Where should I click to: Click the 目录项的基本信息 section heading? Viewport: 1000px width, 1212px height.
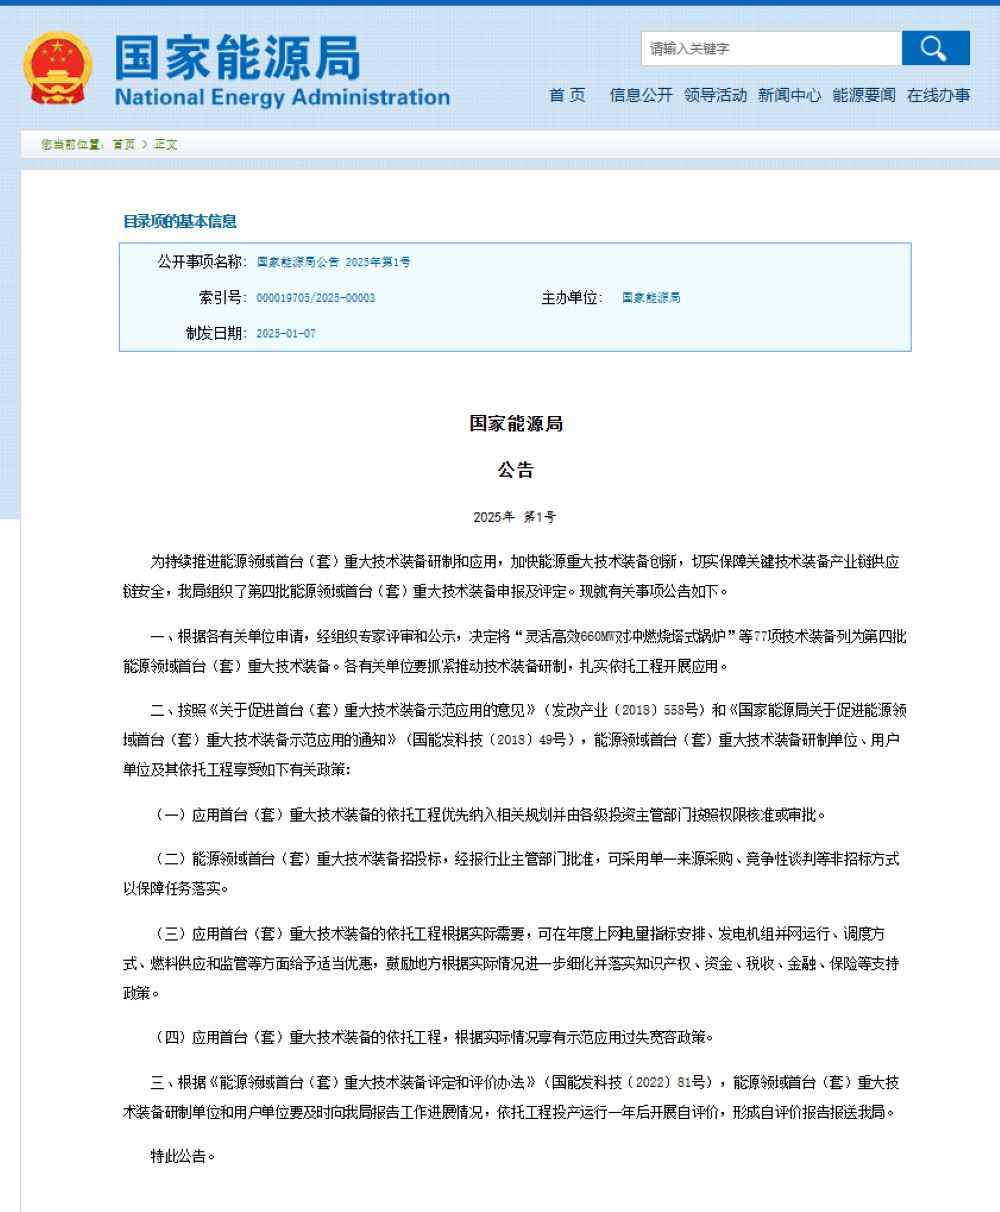[180, 221]
